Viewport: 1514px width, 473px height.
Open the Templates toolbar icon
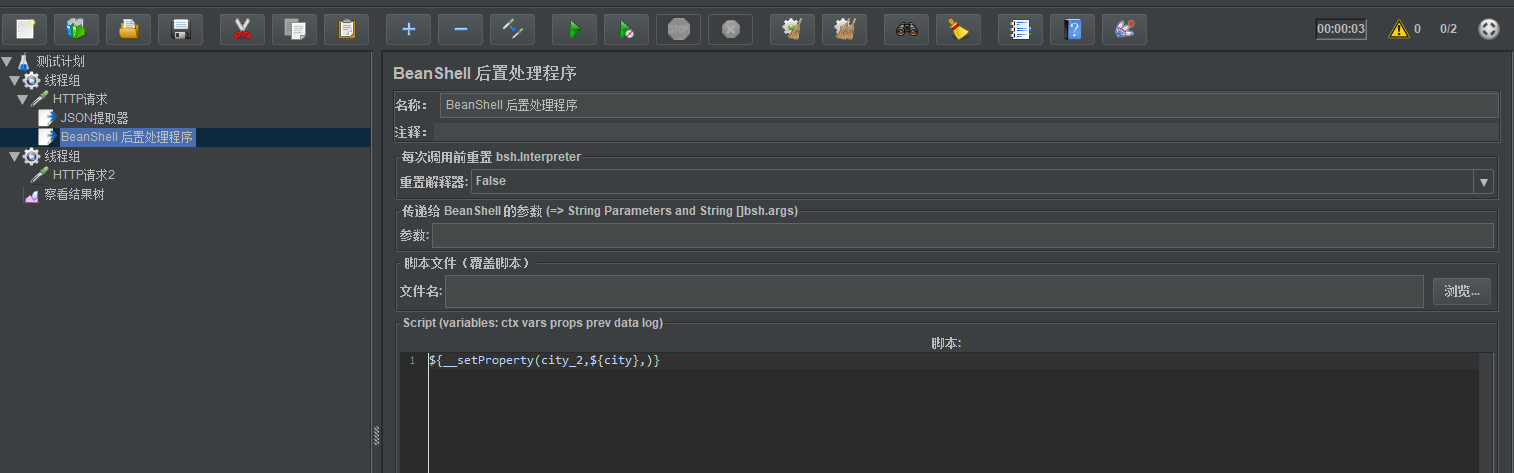pyautogui.click(x=76, y=29)
